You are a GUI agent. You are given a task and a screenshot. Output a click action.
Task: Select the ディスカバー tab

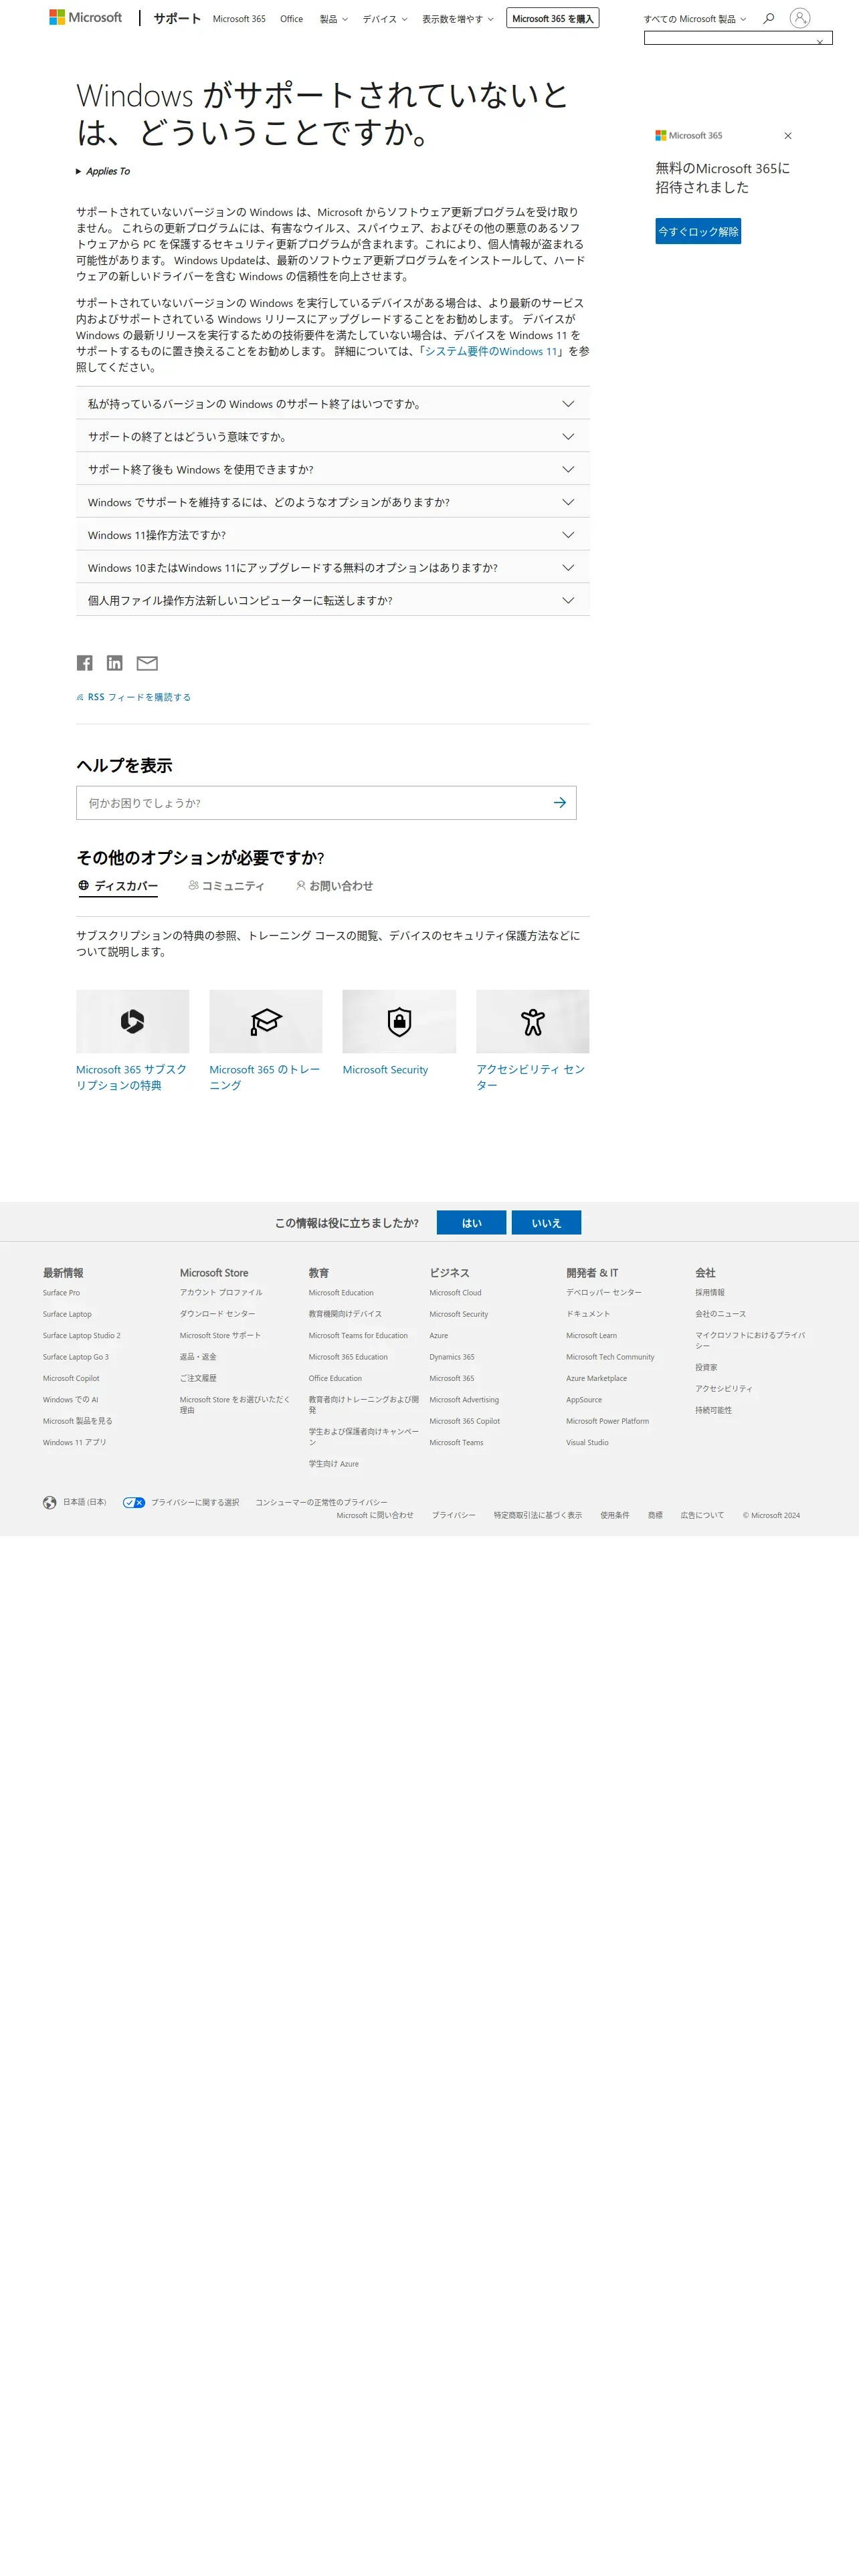point(118,886)
